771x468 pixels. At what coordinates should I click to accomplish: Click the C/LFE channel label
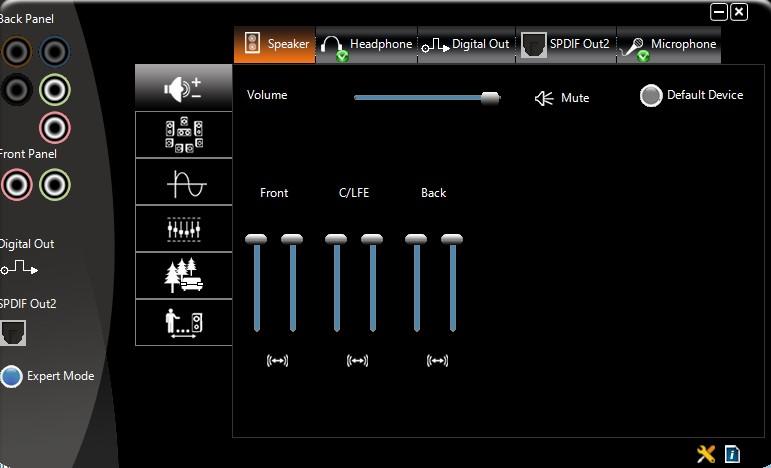(x=354, y=193)
